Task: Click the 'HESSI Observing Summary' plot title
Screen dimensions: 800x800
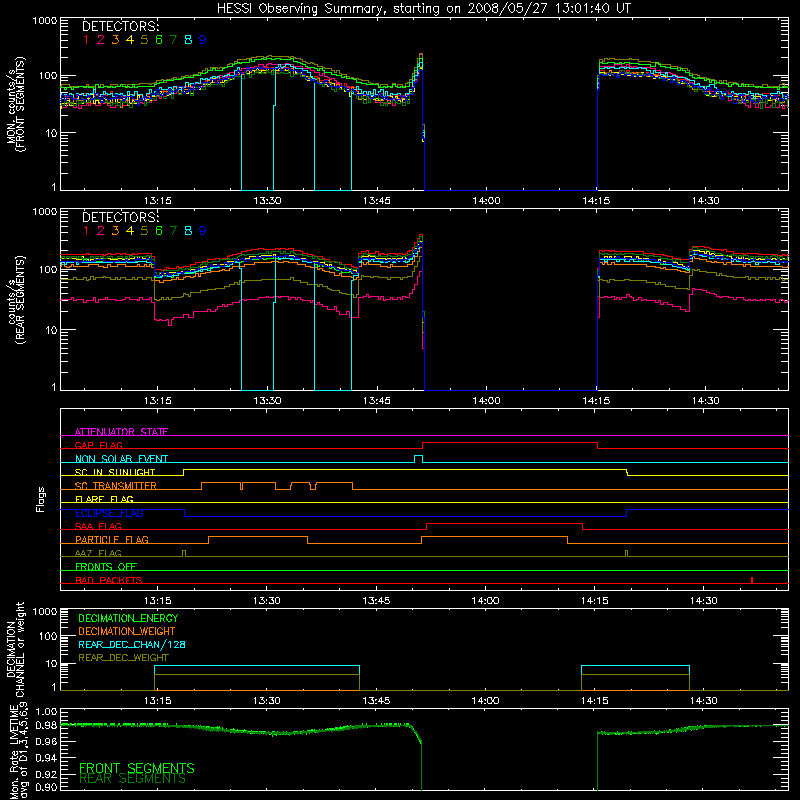Action: point(424,9)
